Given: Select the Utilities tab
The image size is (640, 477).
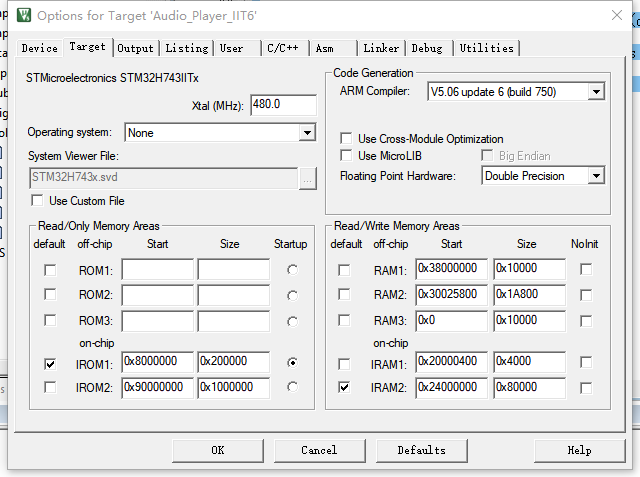Looking at the screenshot, I should pyautogui.click(x=487, y=48).
